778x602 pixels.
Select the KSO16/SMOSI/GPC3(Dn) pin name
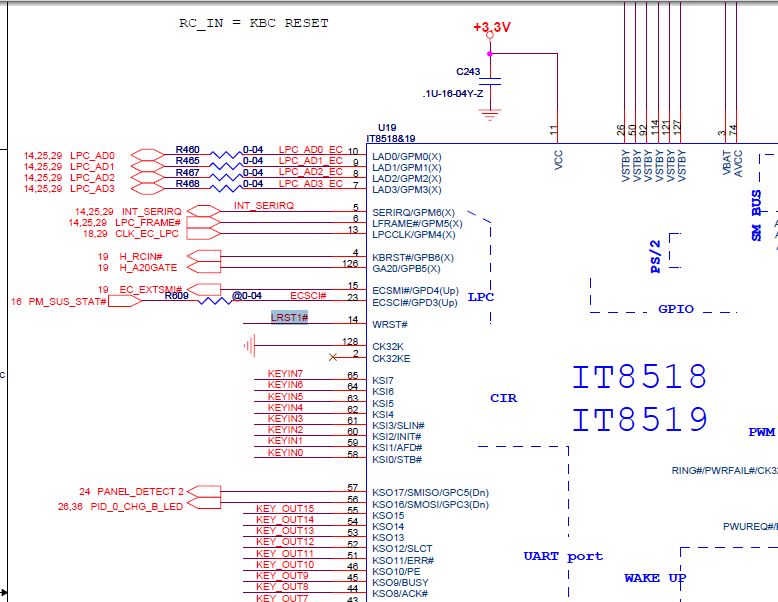tap(431, 505)
